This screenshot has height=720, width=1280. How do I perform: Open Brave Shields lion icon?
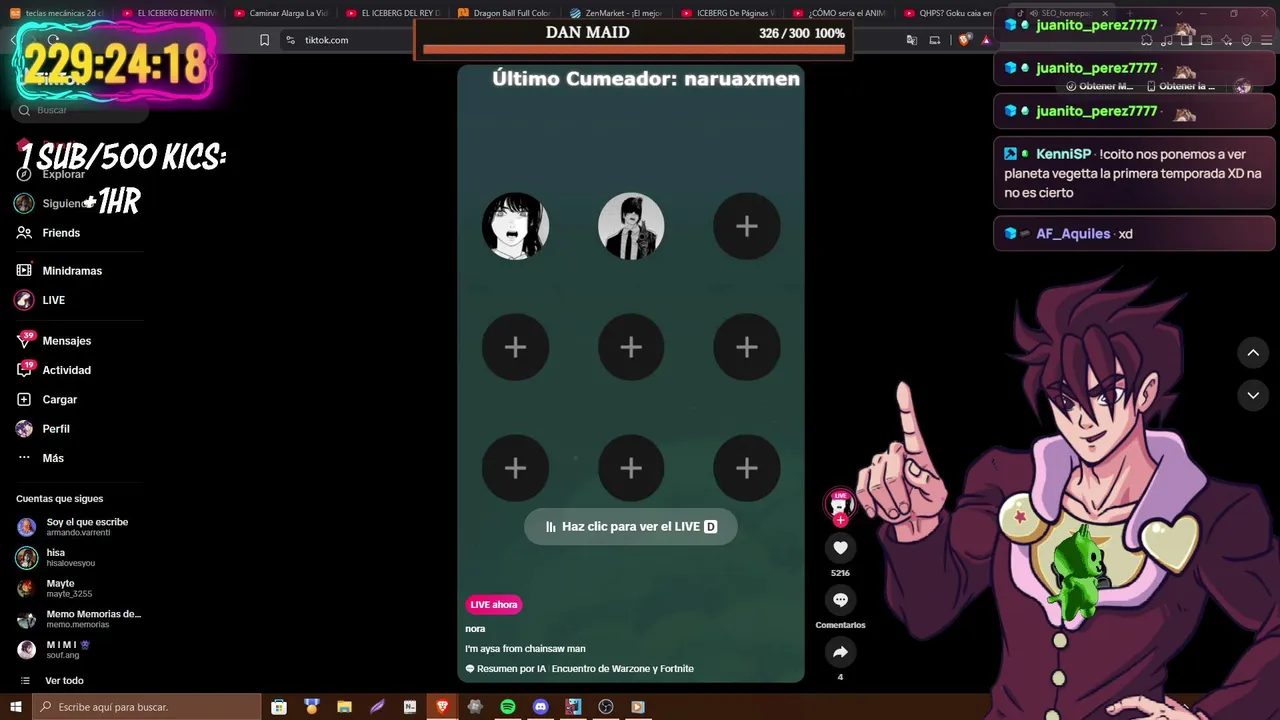coord(964,40)
